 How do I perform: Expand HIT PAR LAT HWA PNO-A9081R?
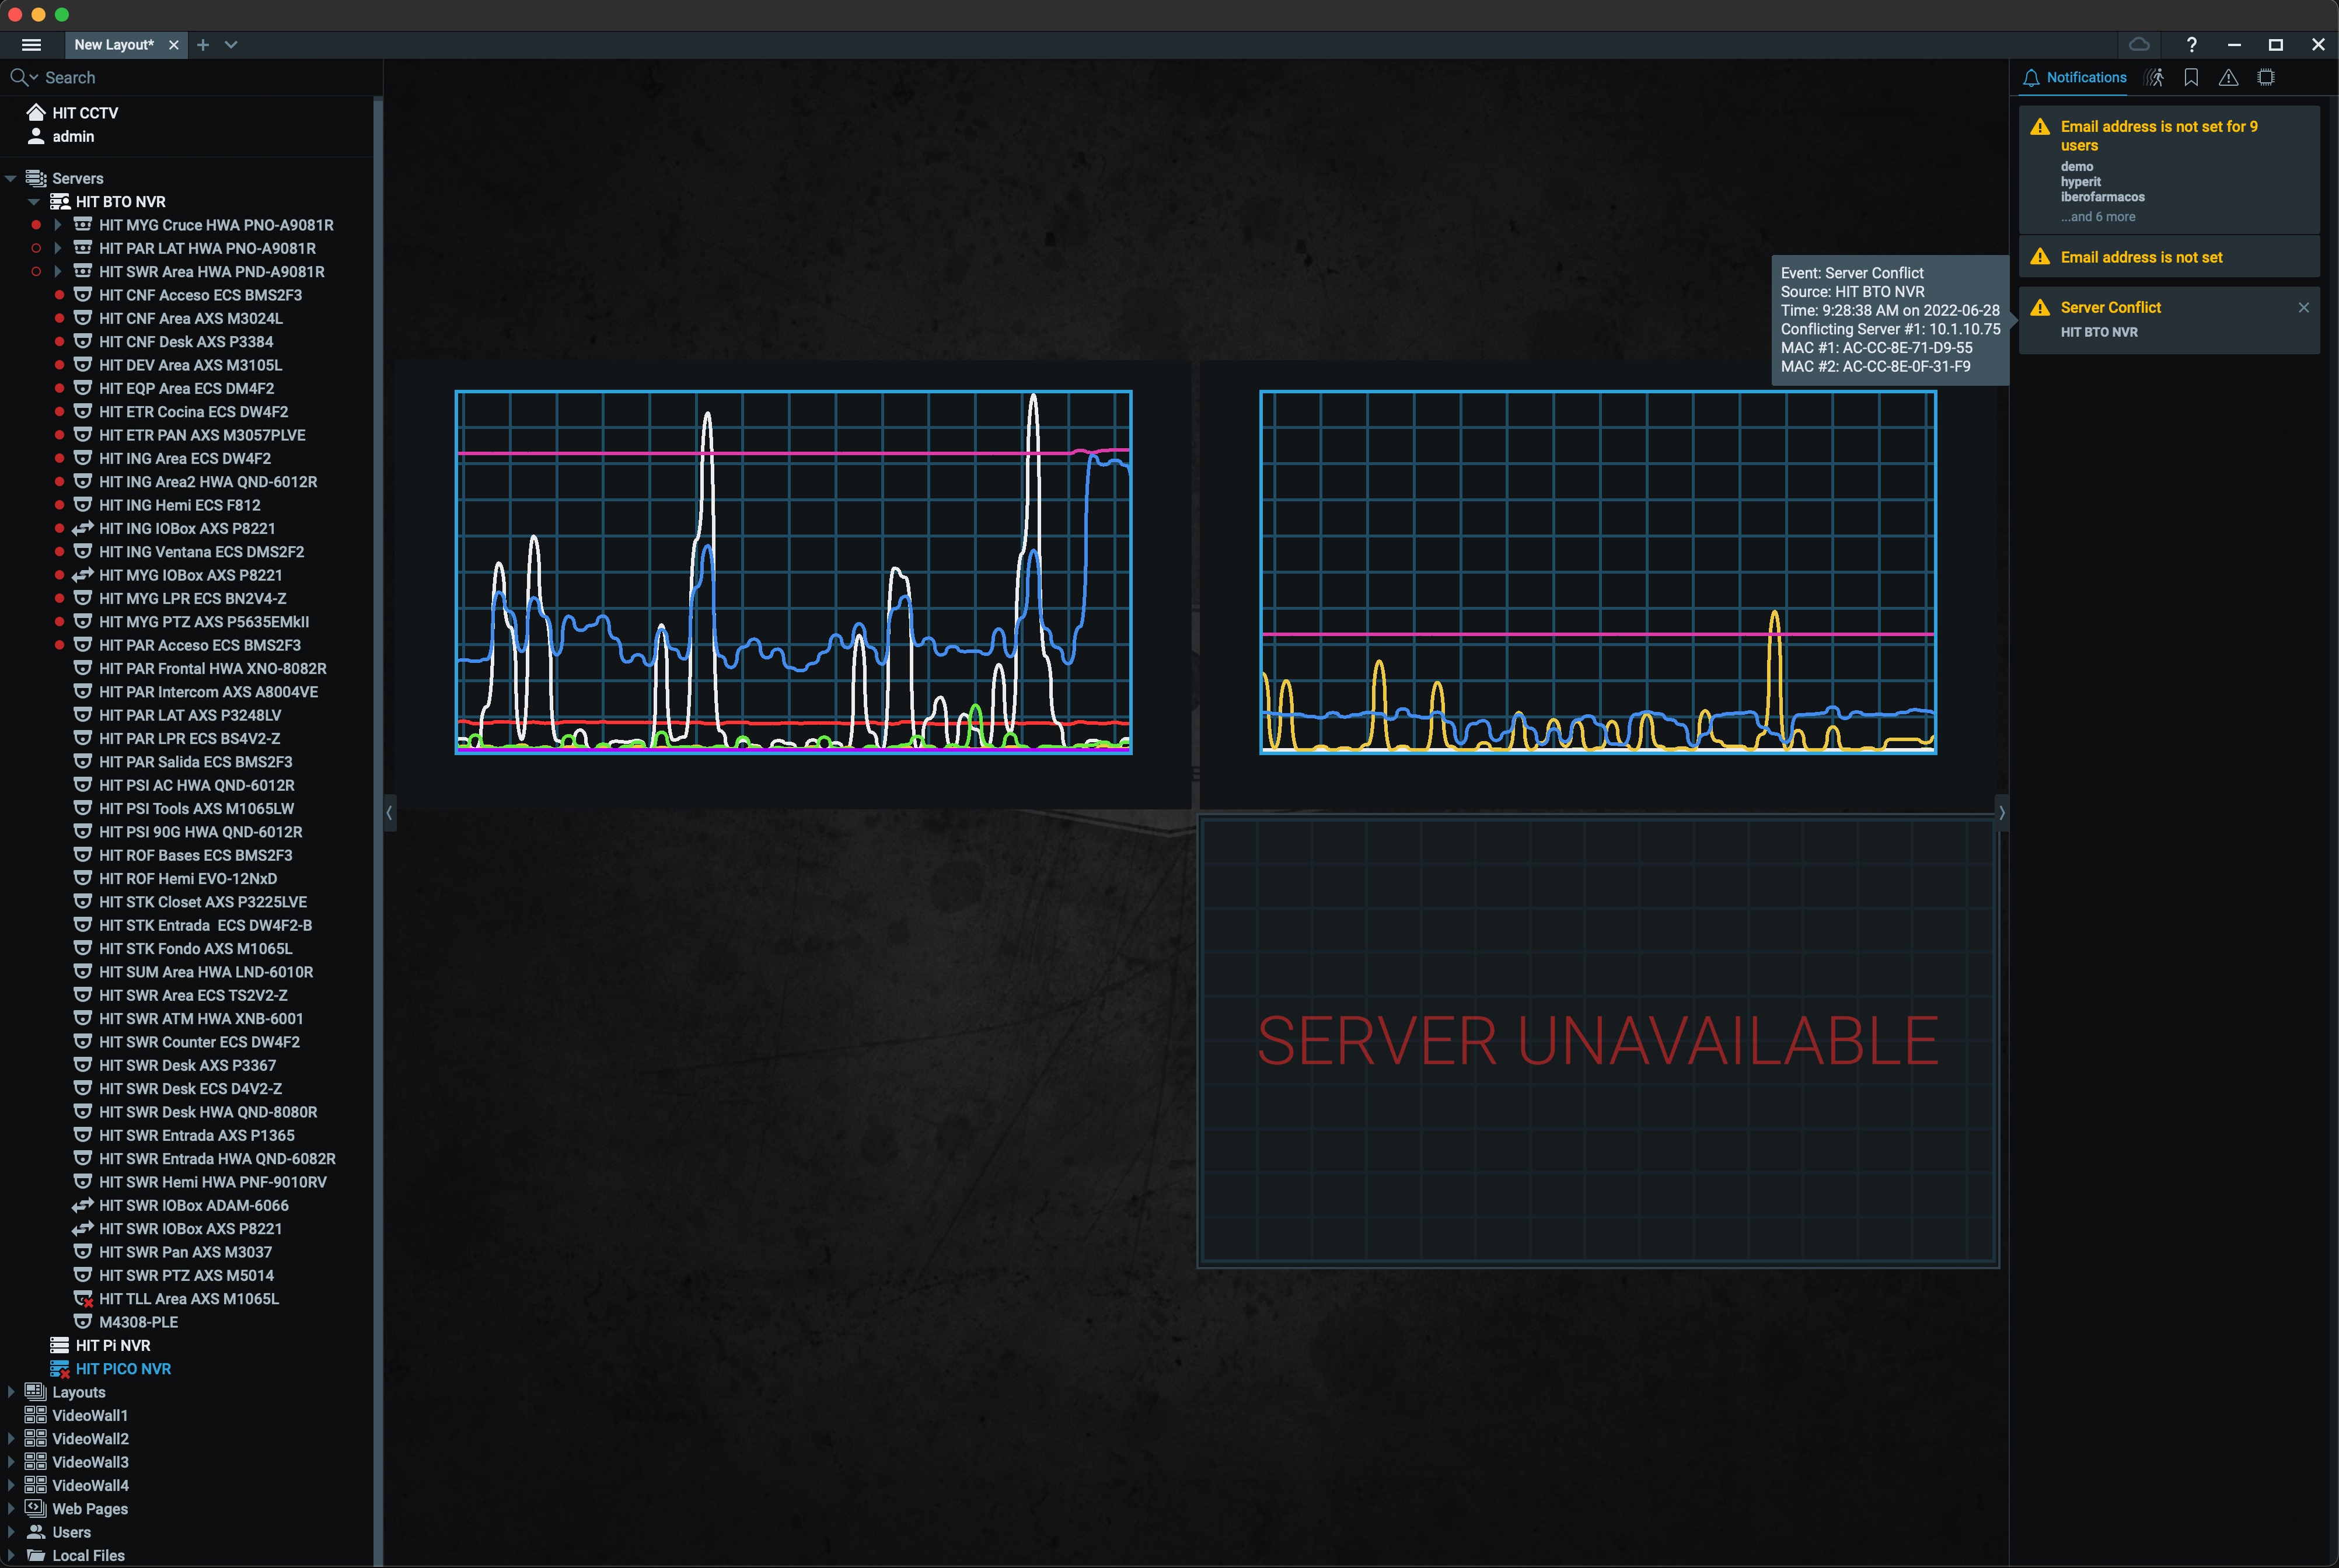point(57,249)
